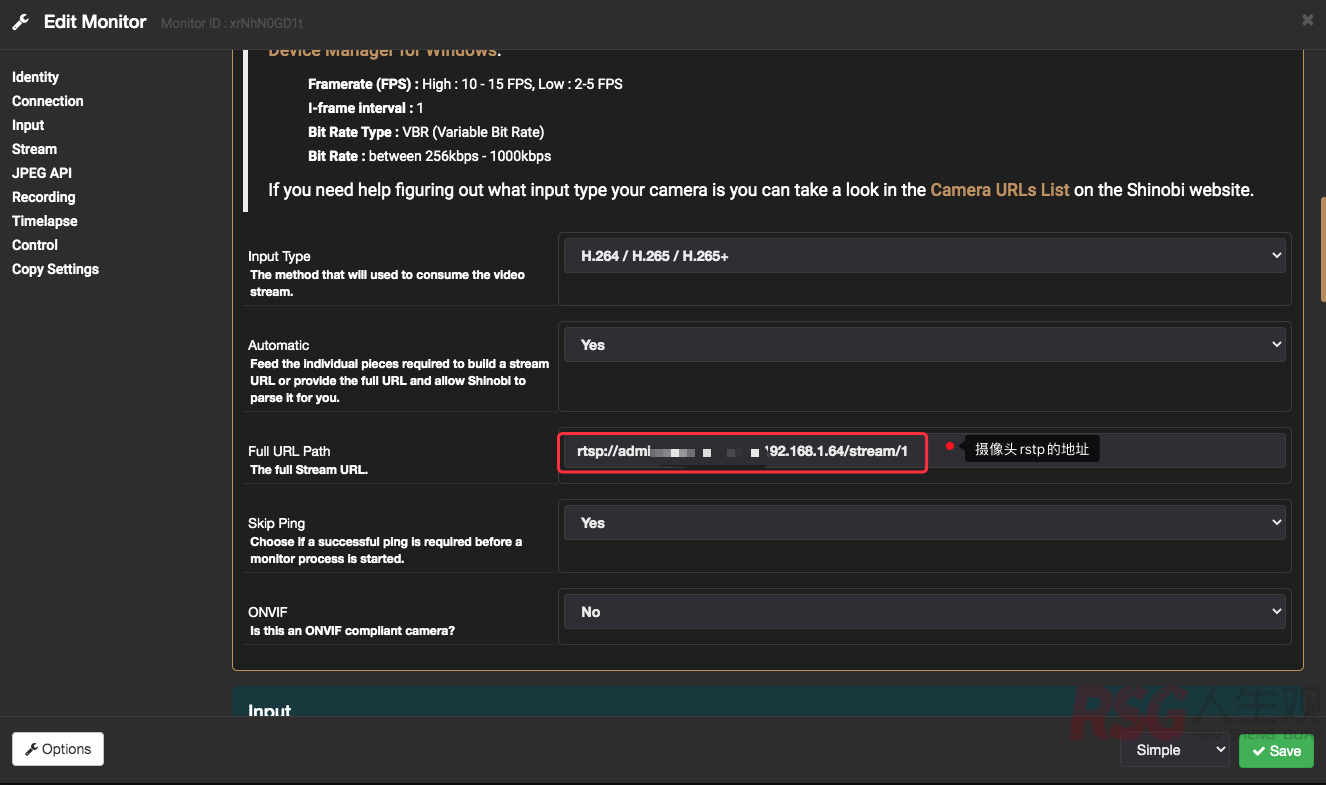Open Copy Settings in sidebar
Screen dimensions: 1326x785
(55, 269)
